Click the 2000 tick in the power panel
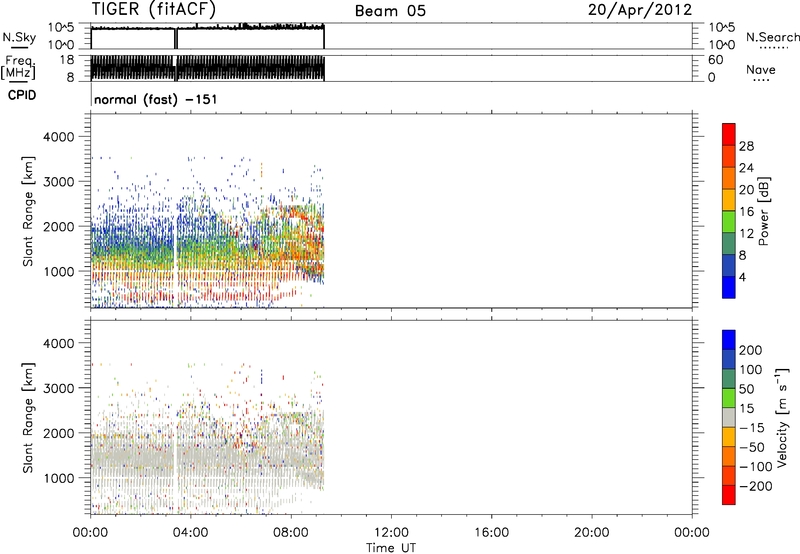 coord(58,226)
